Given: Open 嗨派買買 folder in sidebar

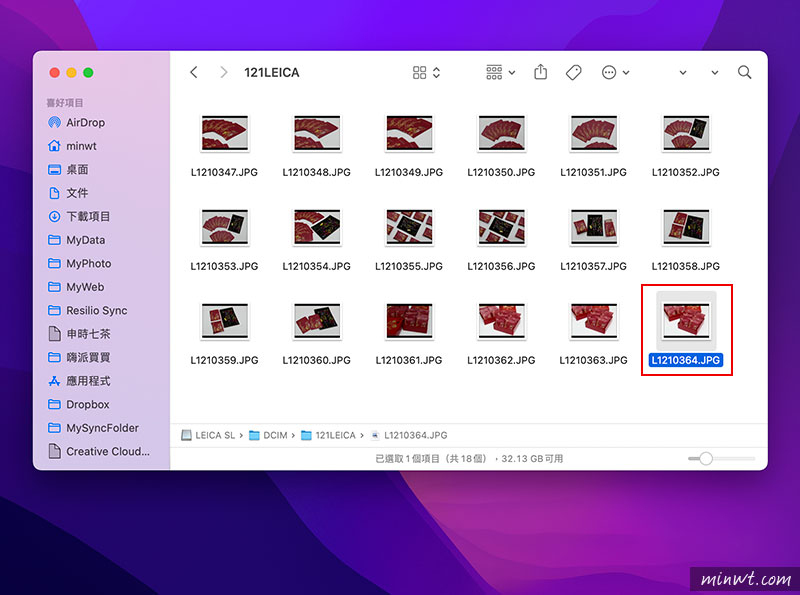Looking at the screenshot, I should (x=79, y=357).
